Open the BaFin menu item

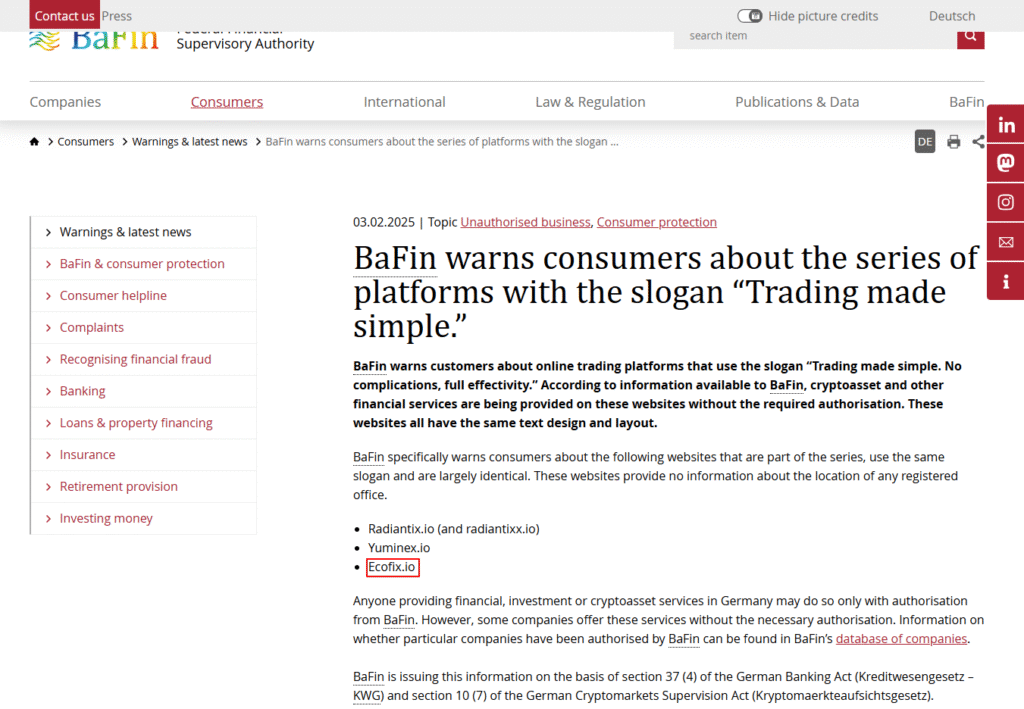[x=967, y=102]
